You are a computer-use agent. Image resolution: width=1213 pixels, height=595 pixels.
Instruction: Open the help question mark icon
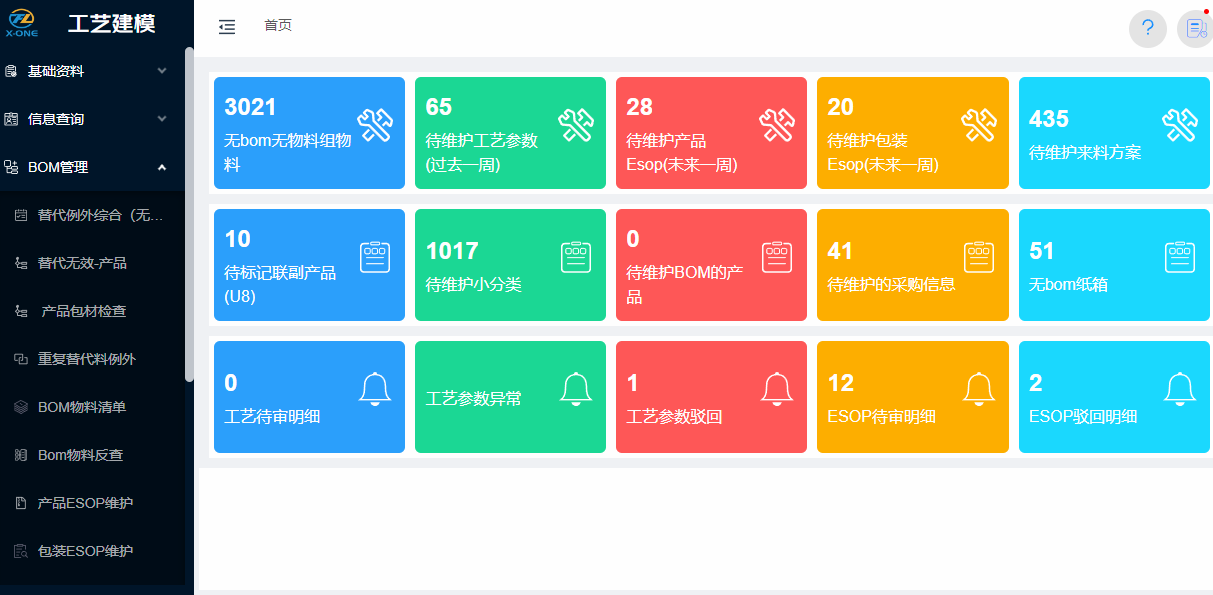click(1147, 28)
